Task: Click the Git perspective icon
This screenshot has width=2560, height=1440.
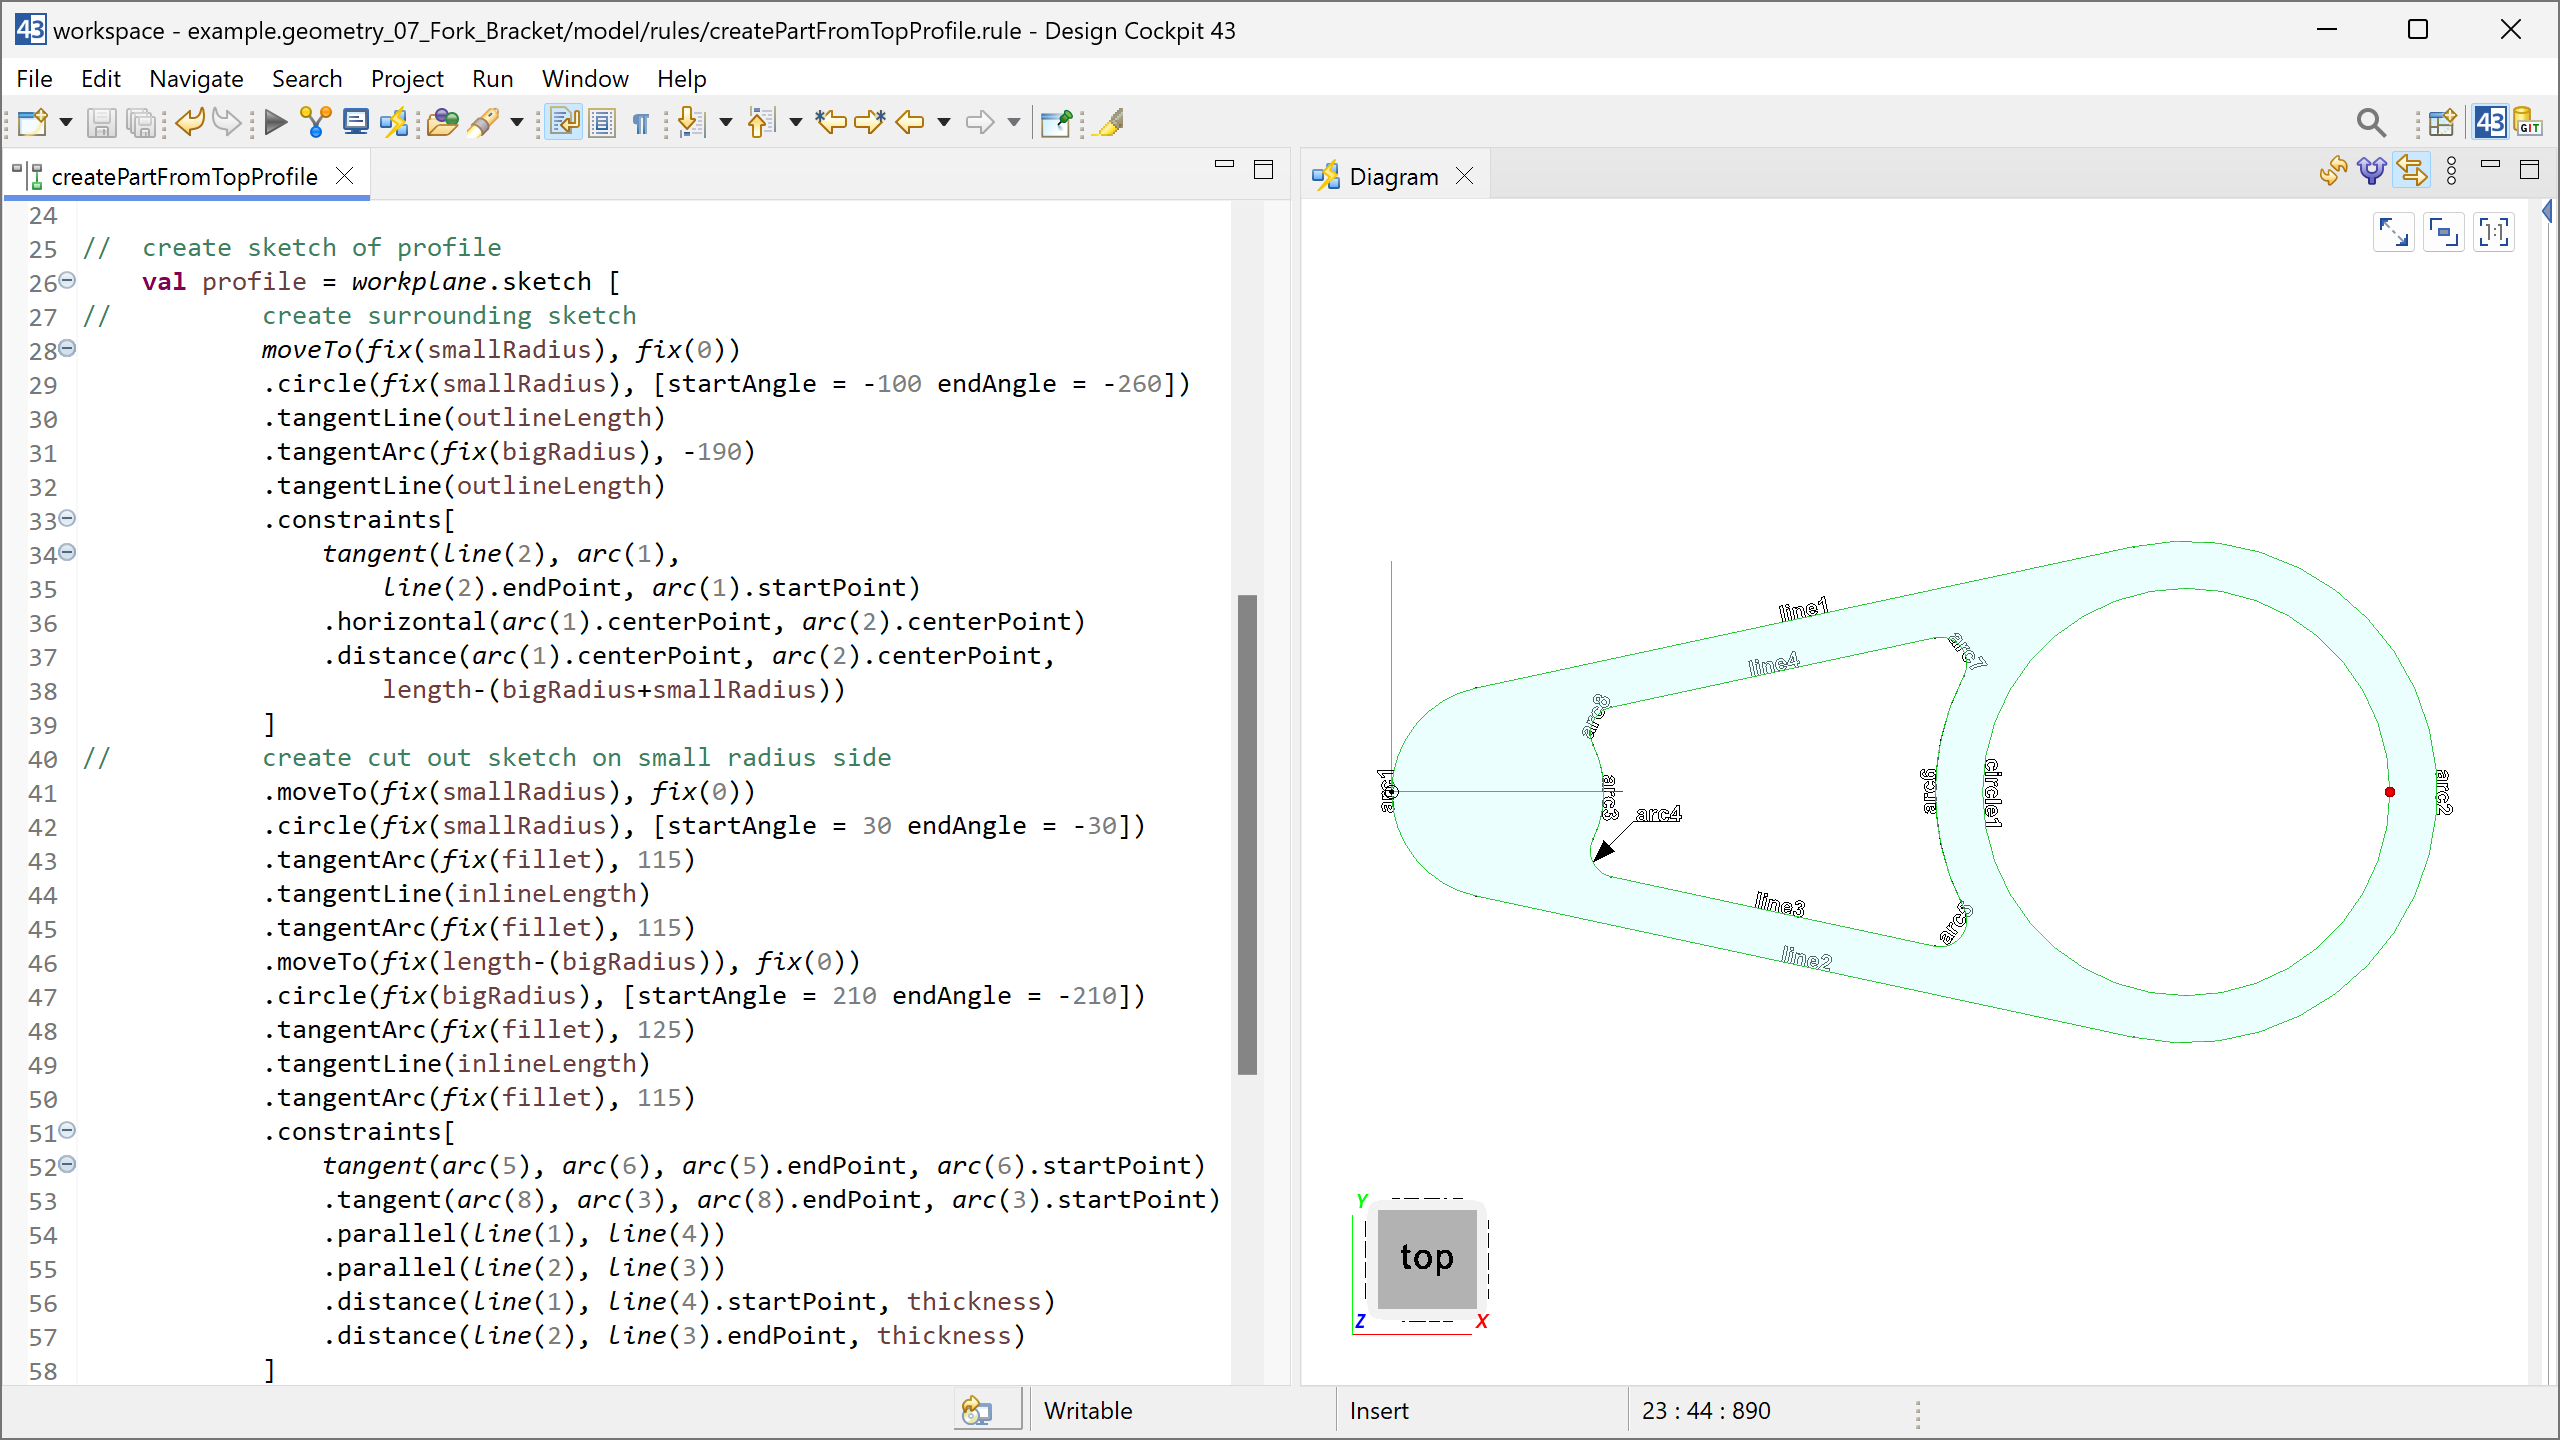Action: (x=2528, y=122)
